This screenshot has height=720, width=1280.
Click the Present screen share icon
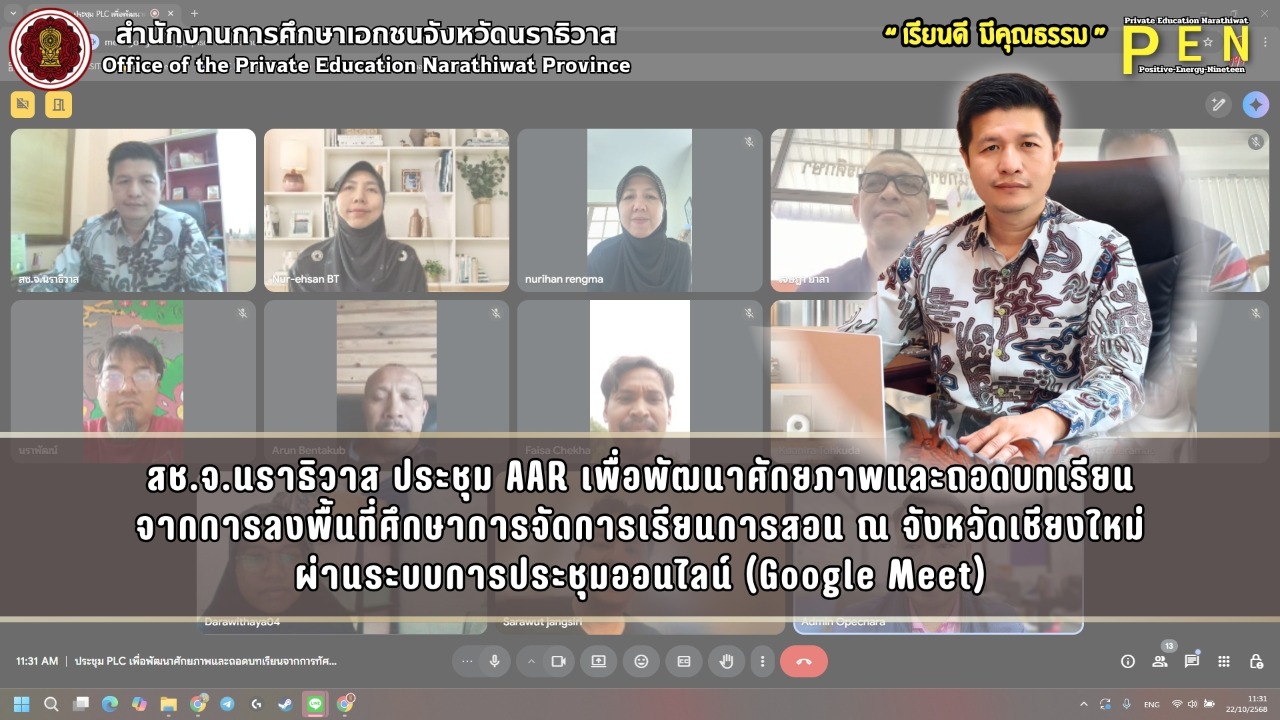599,661
